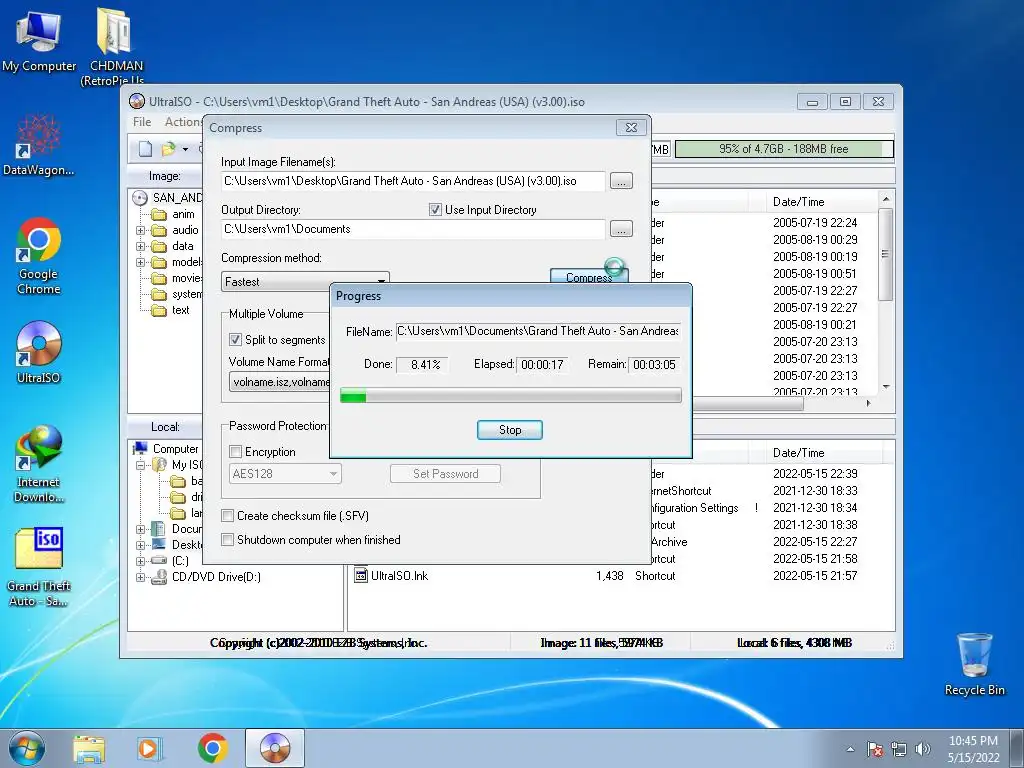Click the Output Directory field
This screenshot has height=768, width=1024.
pyautogui.click(x=413, y=229)
